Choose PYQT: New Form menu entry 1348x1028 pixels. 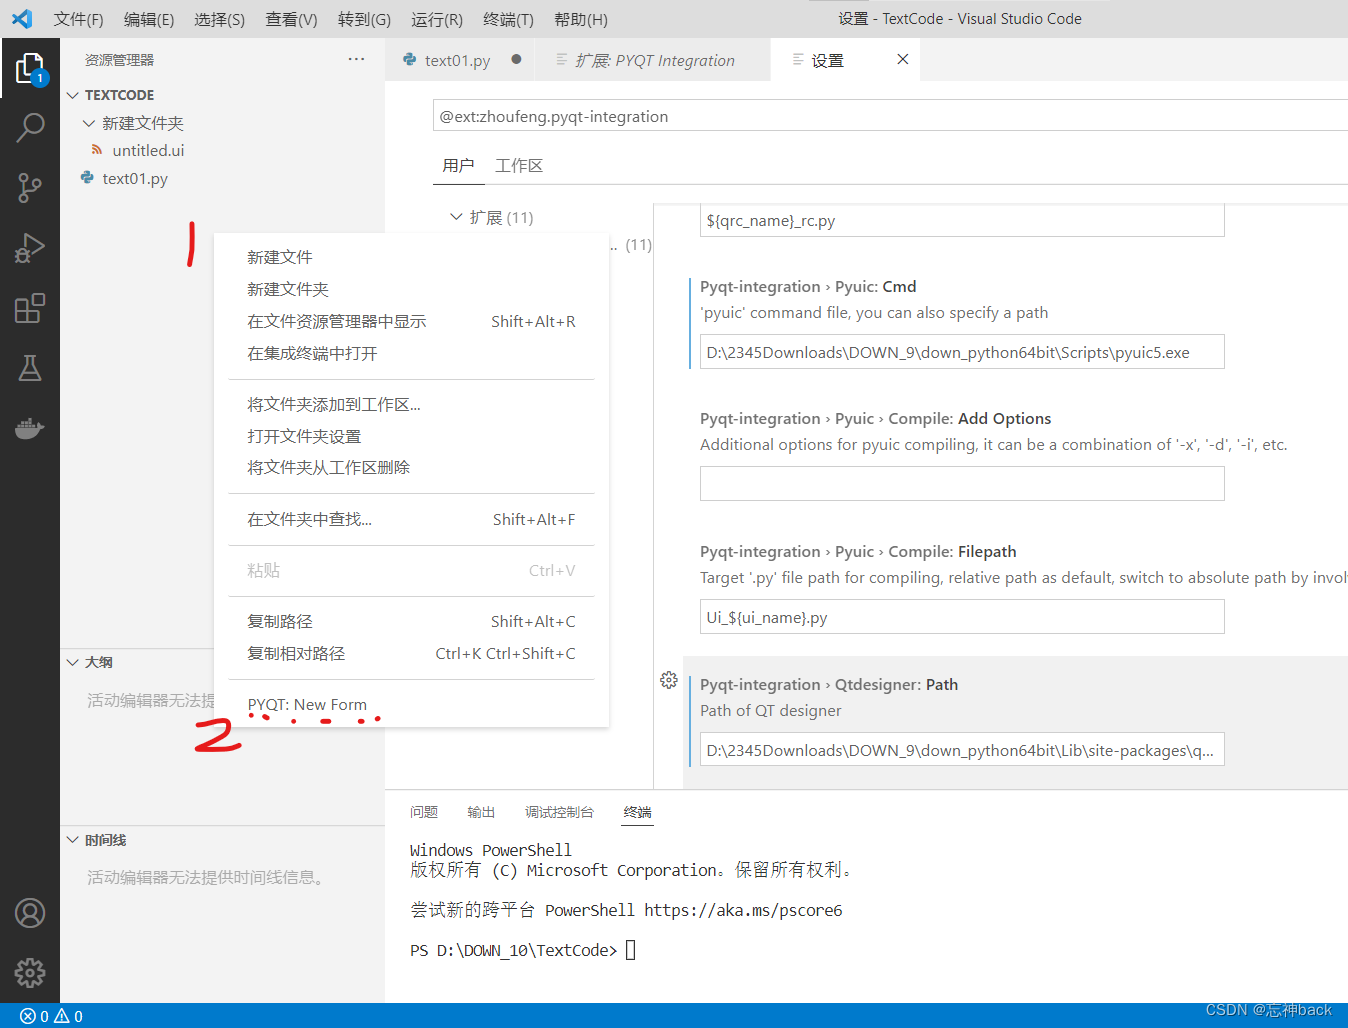point(412,704)
